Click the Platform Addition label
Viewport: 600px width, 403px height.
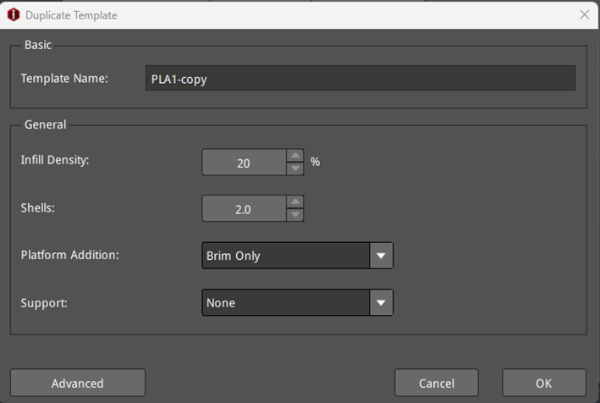click(x=70, y=255)
